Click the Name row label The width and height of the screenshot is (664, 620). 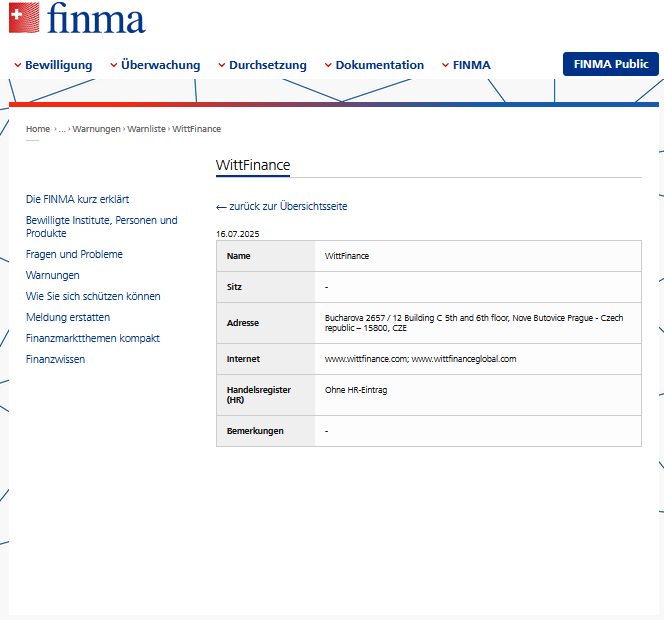tap(238, 256)
